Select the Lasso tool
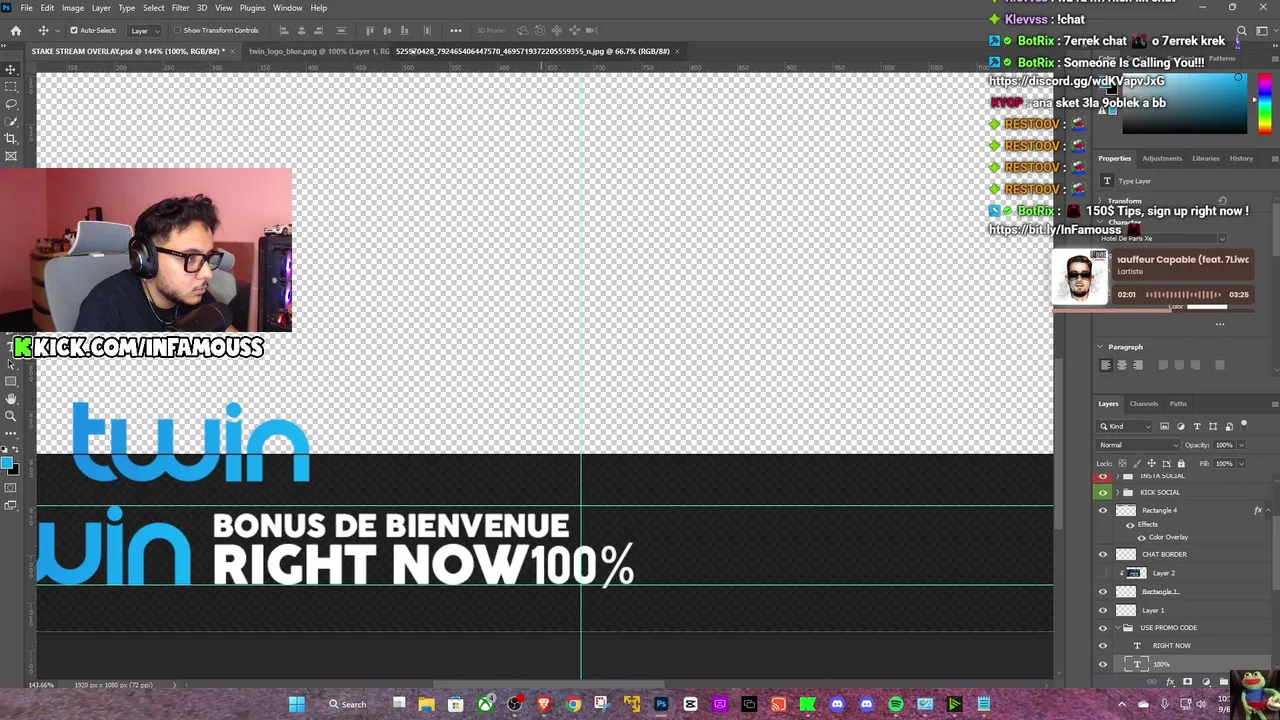 (11, 103)
